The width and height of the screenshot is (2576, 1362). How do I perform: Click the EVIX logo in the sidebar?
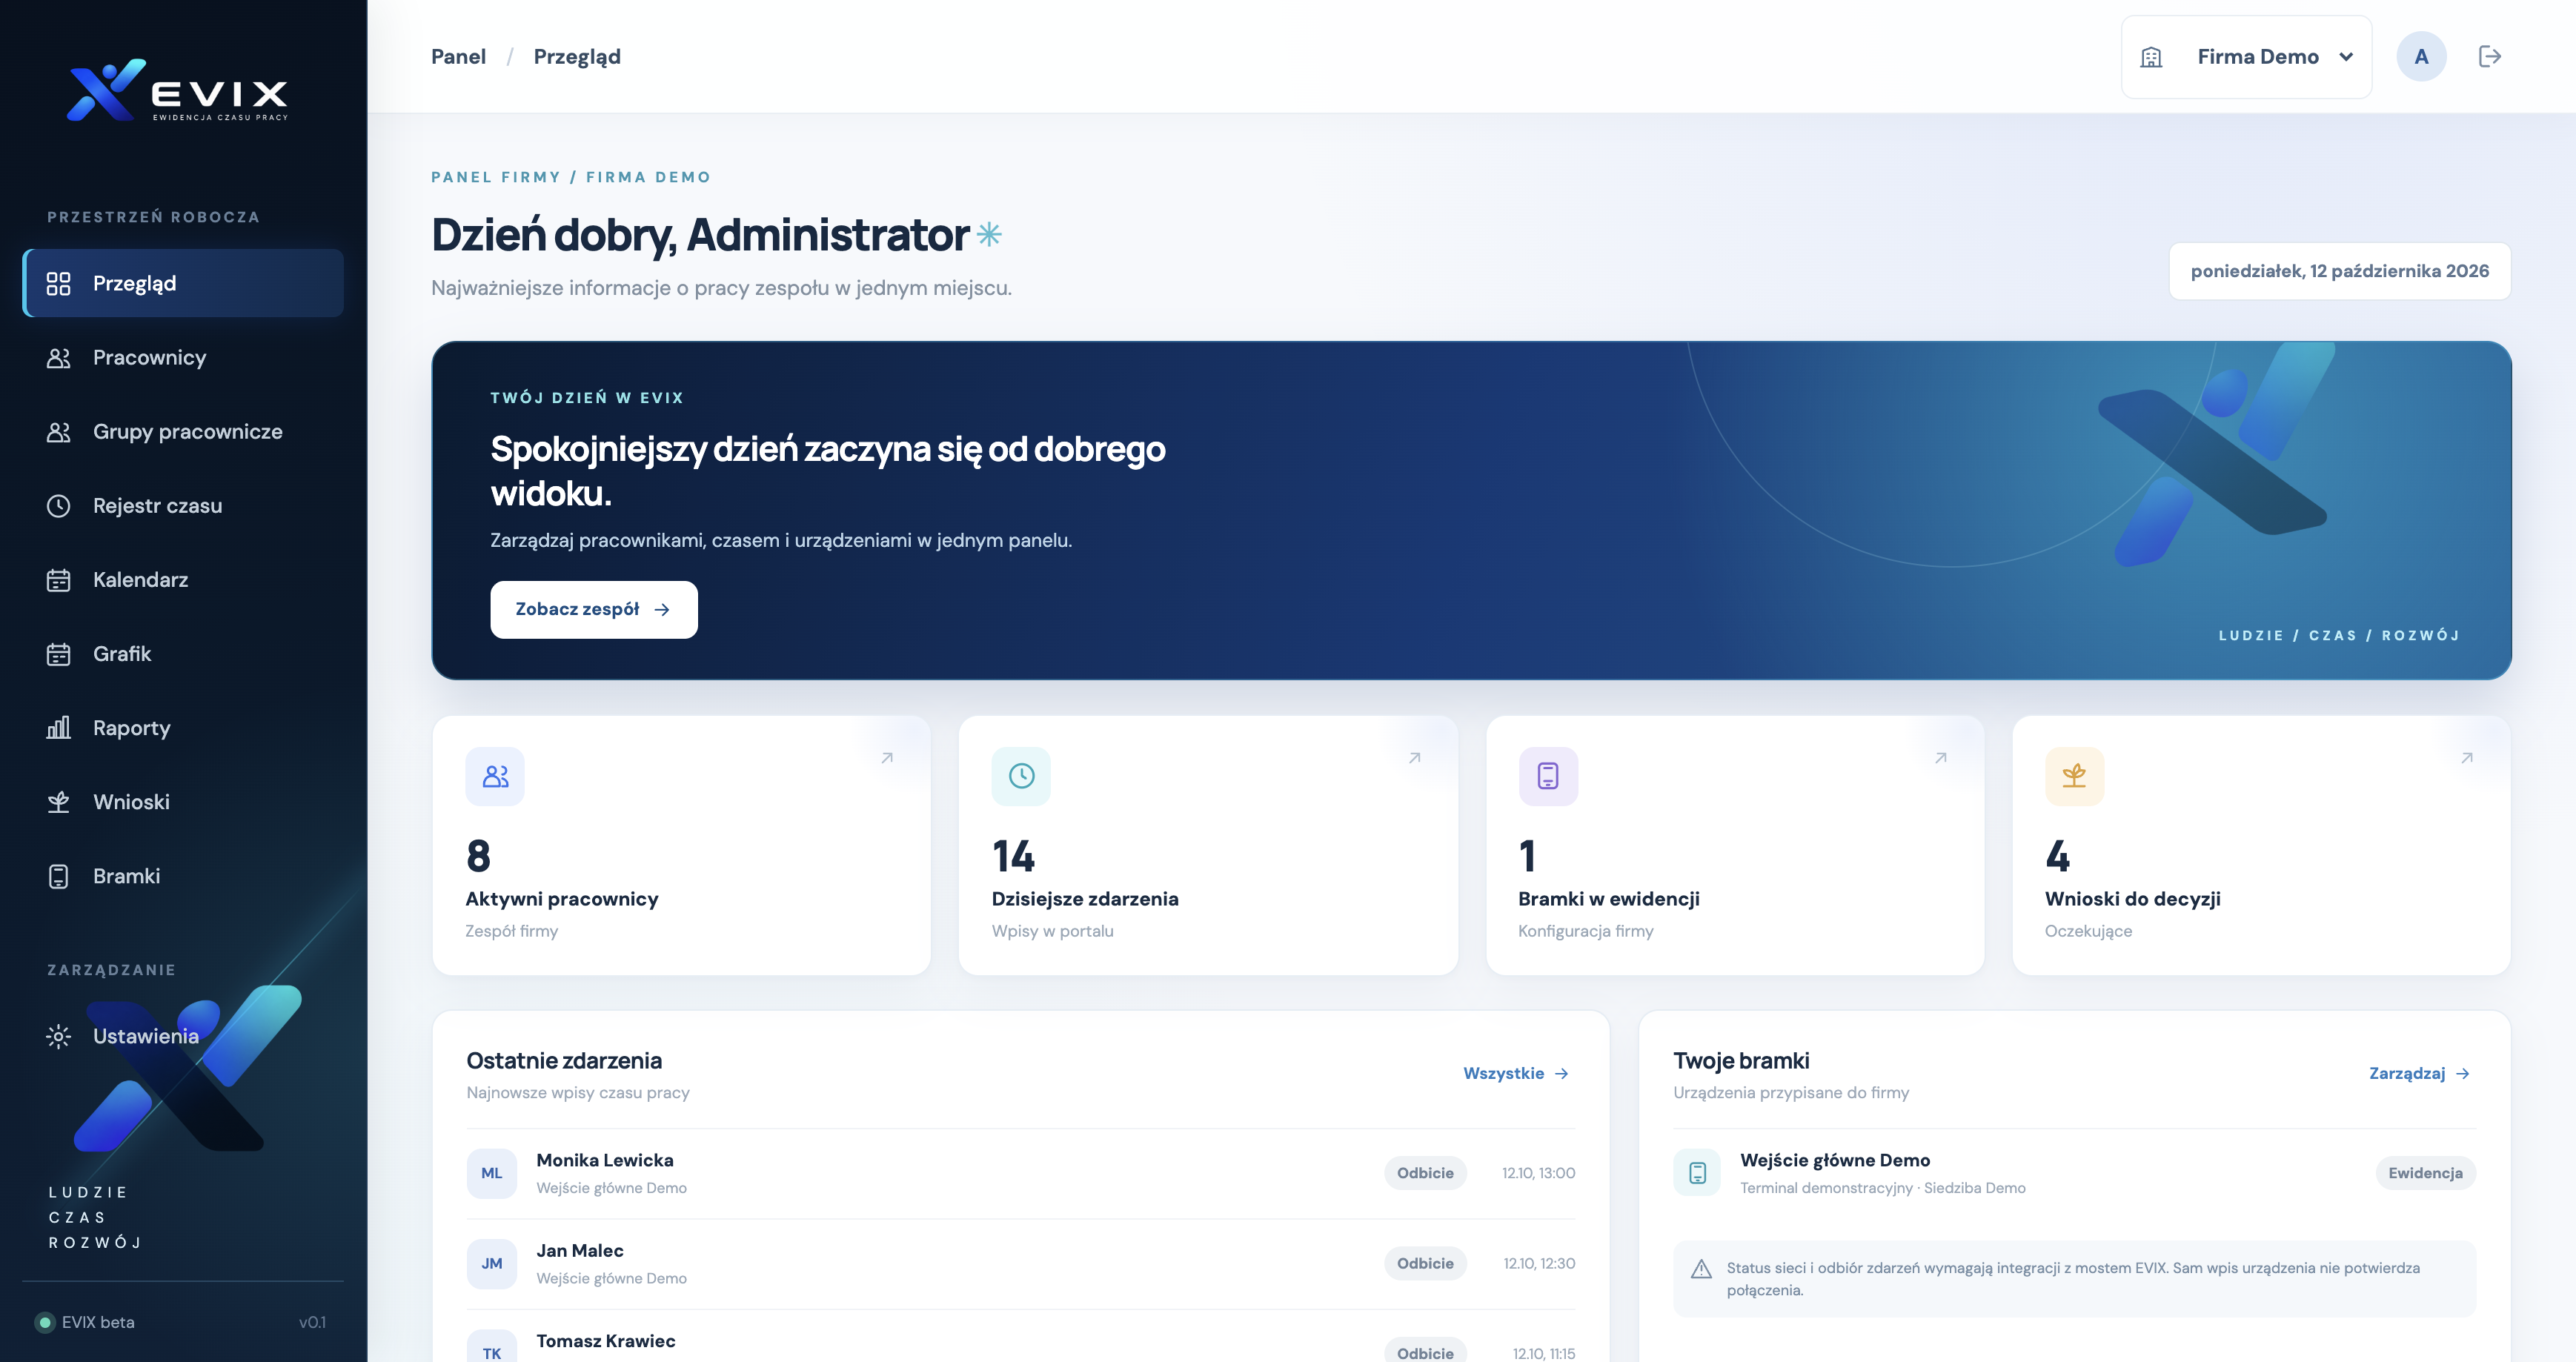(x=177, y=90)
